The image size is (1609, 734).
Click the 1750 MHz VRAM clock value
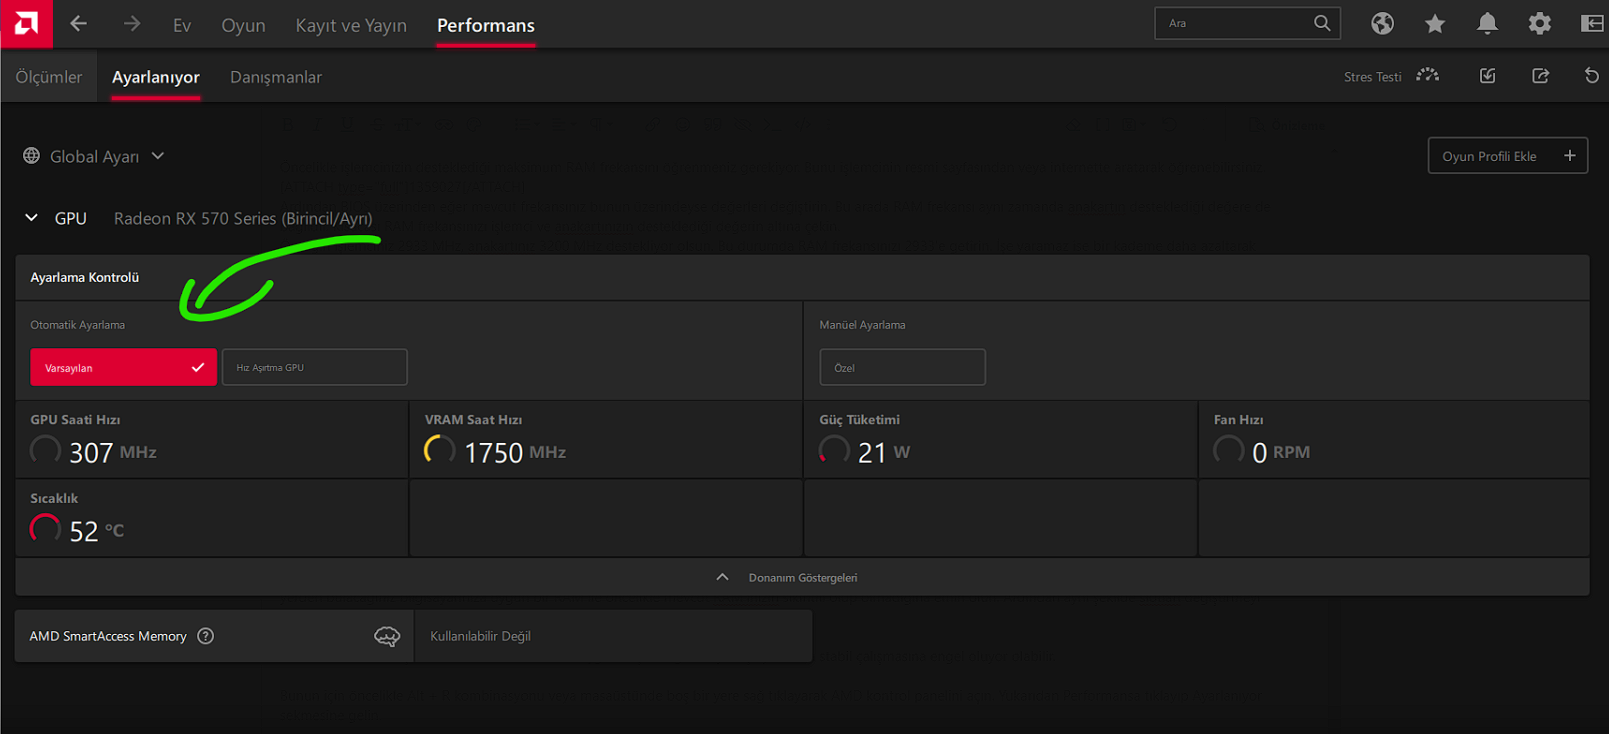(x=515, y=453)
